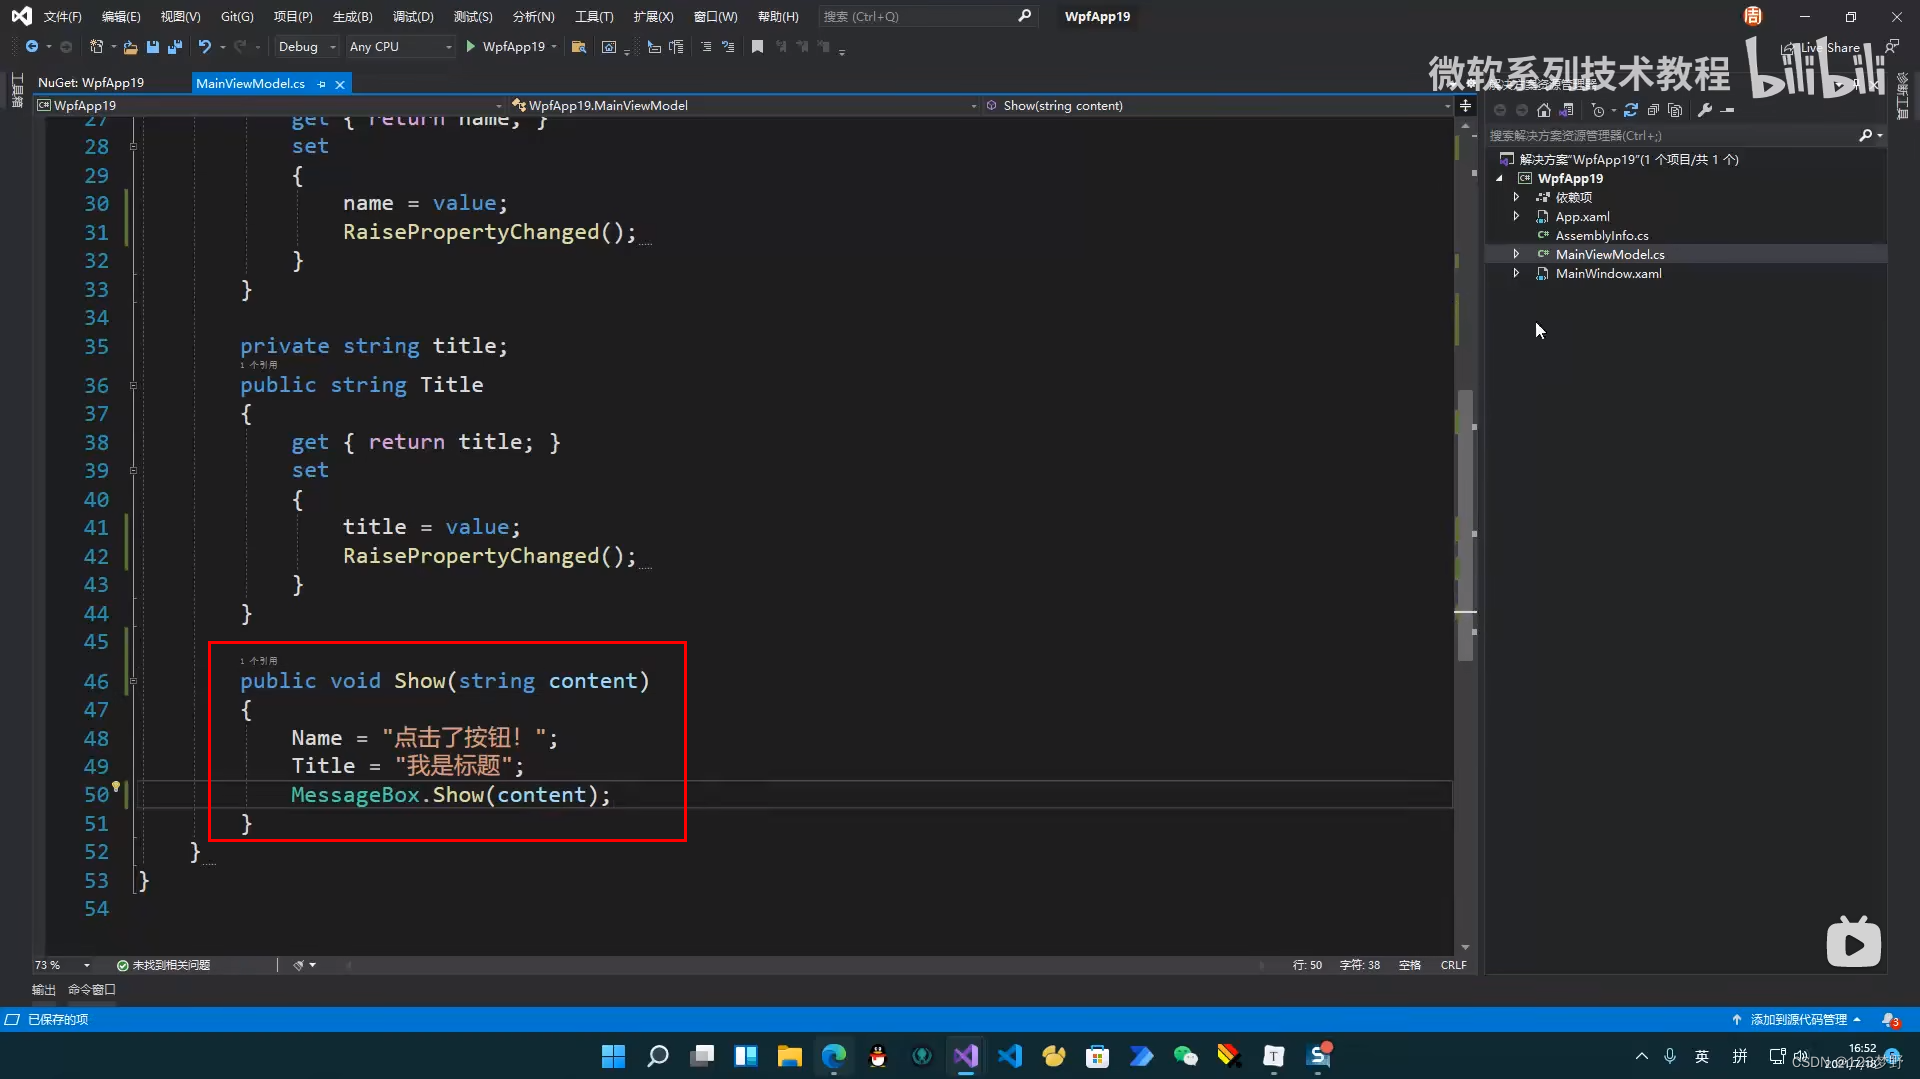Viewport: 1920px width, 1079px height.
Task: Click the Find in Files folder icon
Action: (x=578, y=47)
